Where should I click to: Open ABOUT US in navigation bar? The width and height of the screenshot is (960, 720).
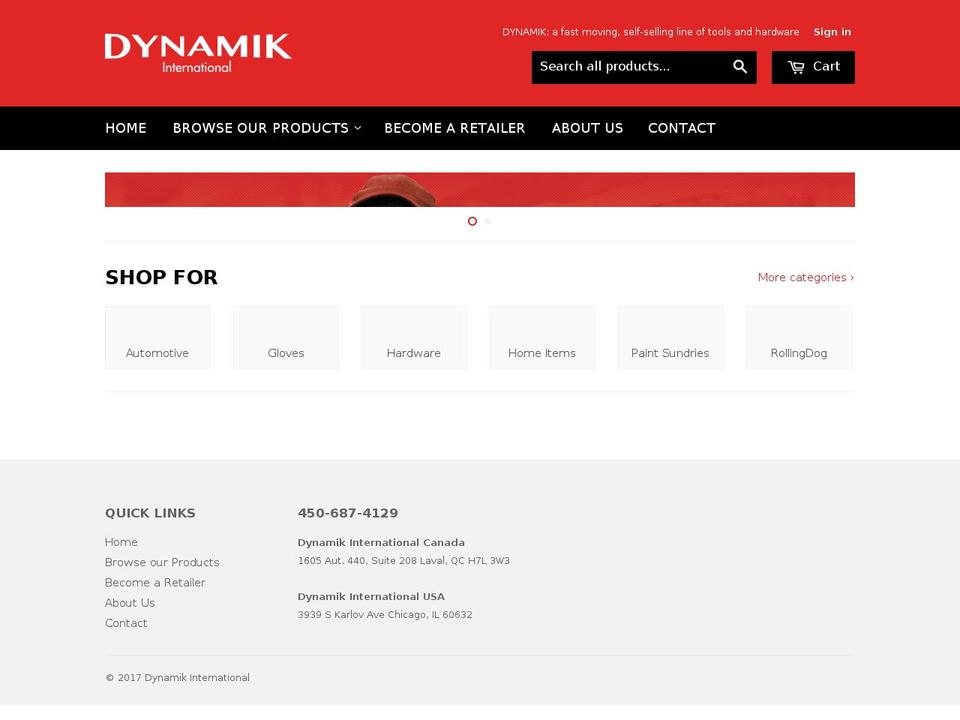point(587,128)
